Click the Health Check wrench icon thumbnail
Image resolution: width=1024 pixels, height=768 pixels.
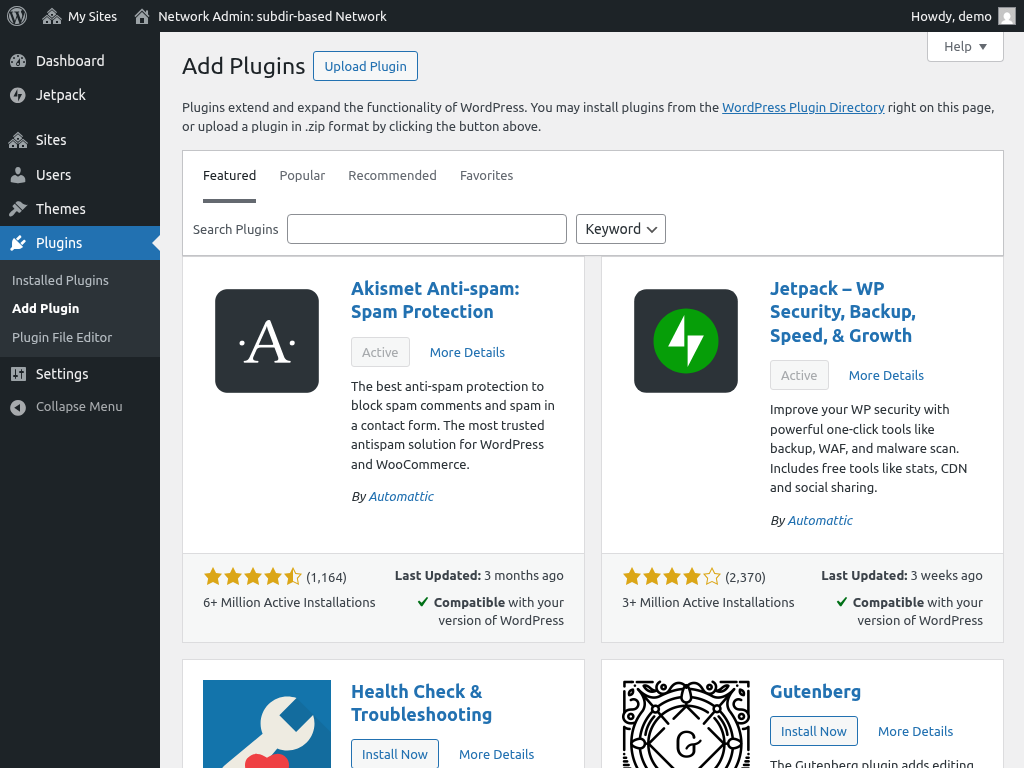[267, 724]
